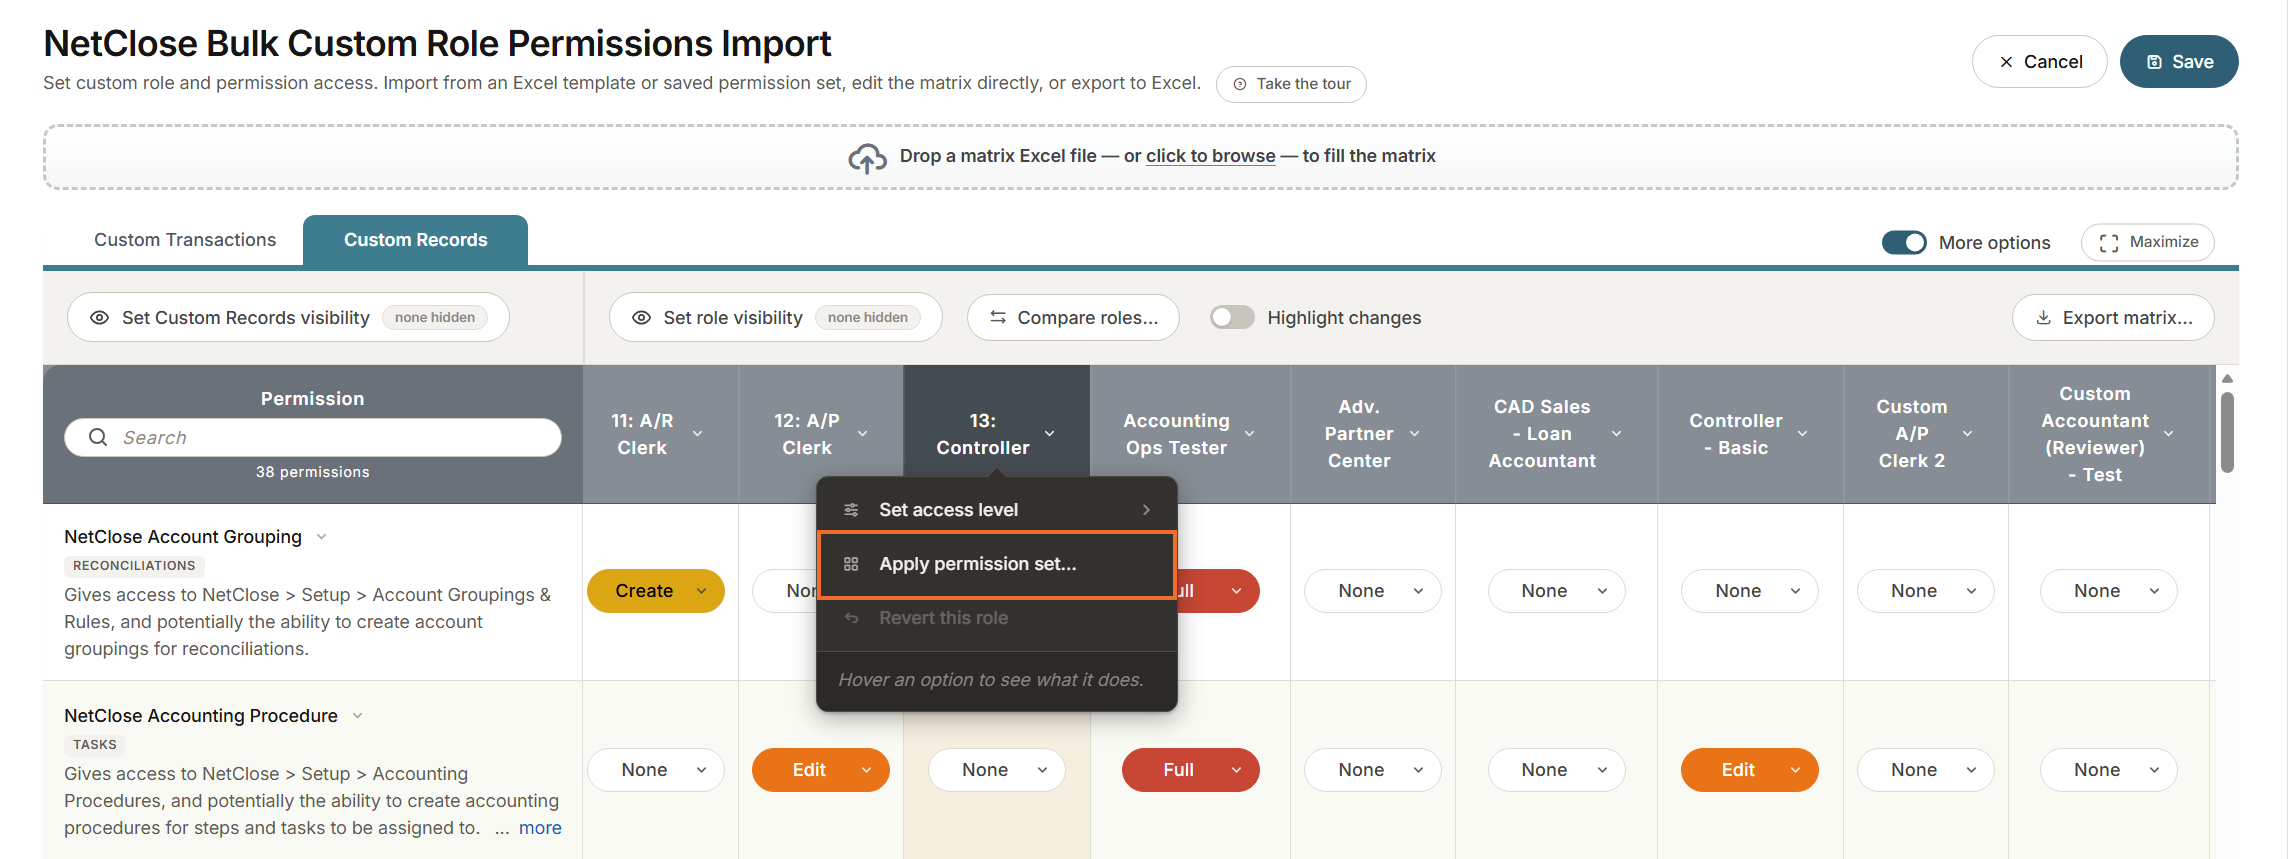
Task: Open the Accounting Ops Tester column menu
Action: click(x=1250, y=434)
